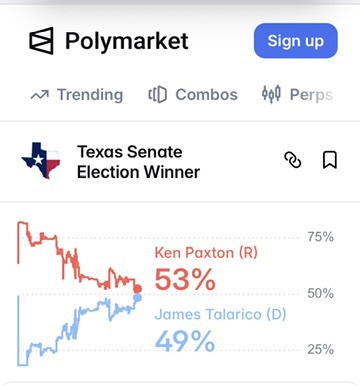Copy market link with chain icon
Image resolution: width=360 pixels, height=386 pixels.
click(293, 160)
